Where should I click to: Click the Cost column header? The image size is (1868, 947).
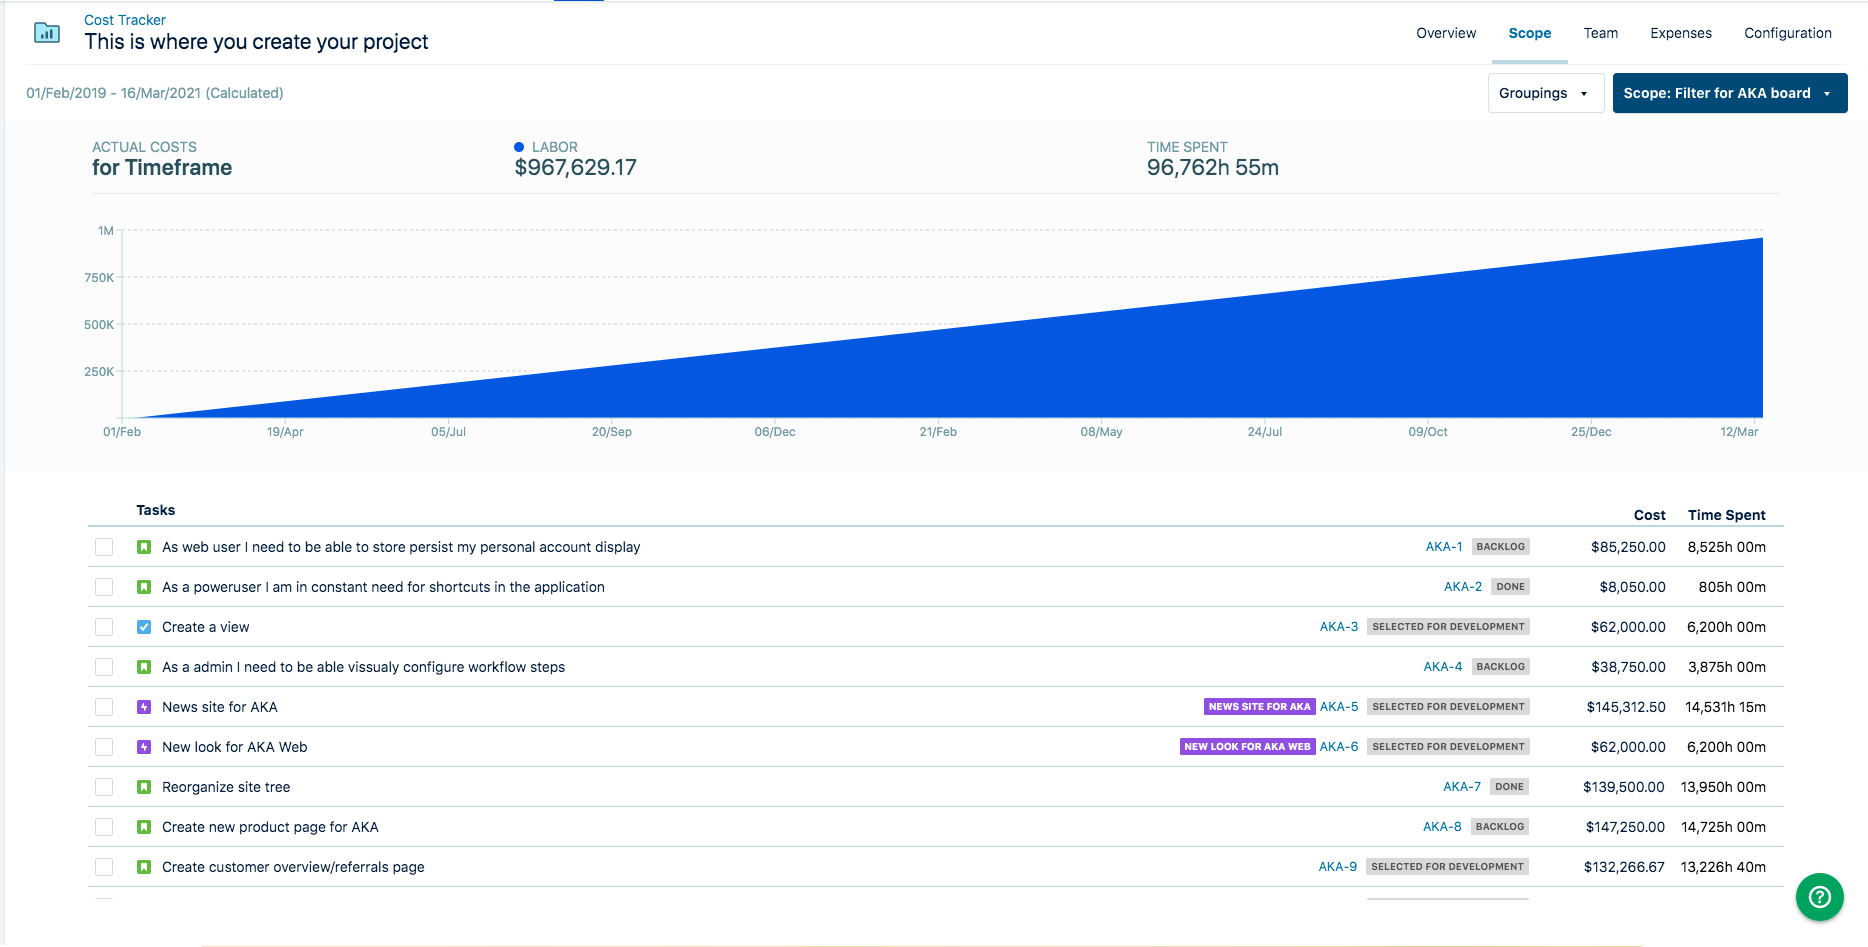[1649, 515]
